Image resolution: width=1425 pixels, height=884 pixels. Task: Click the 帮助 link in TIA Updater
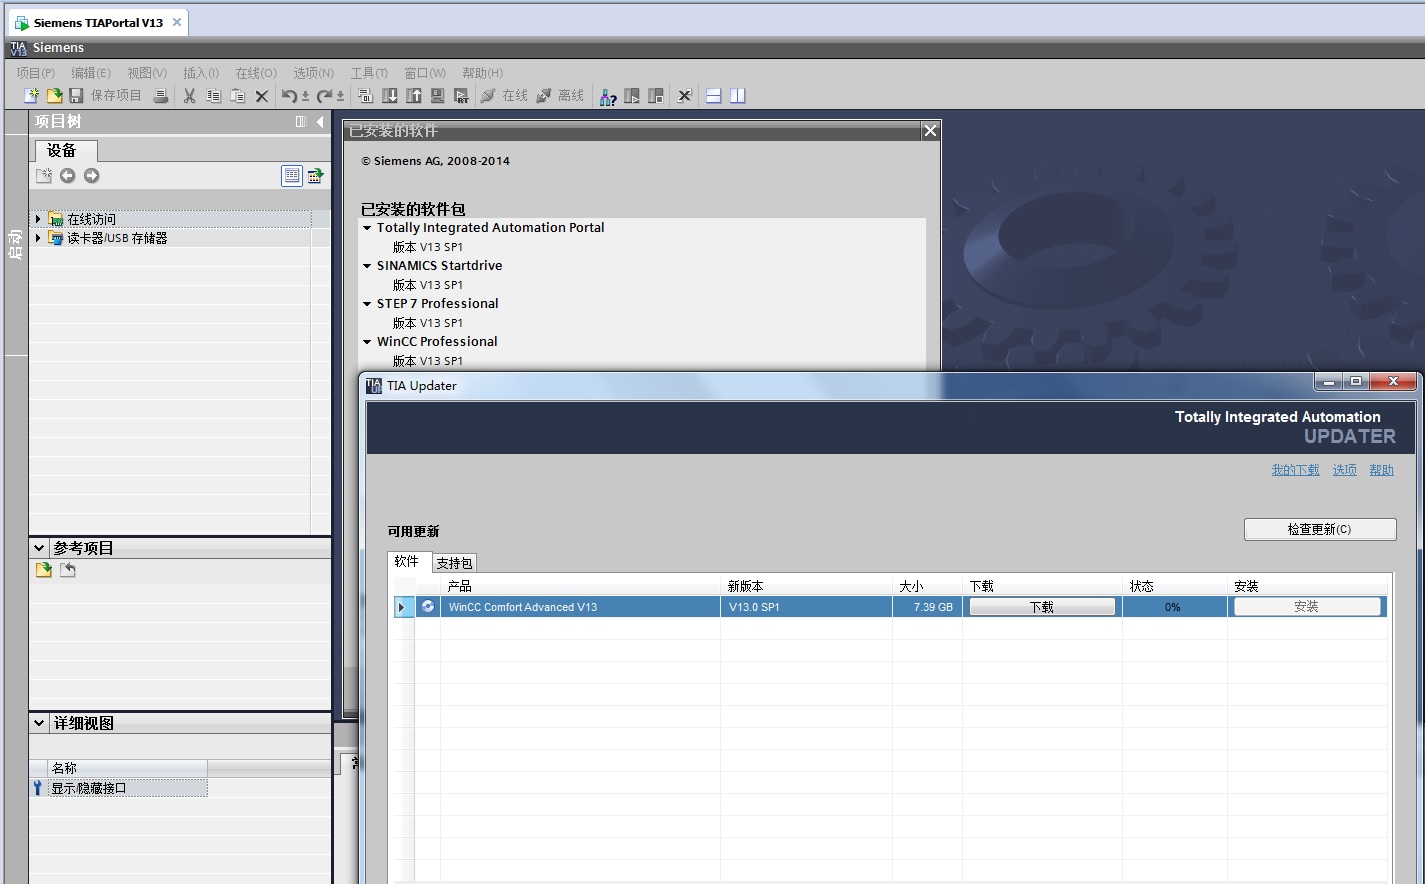coord(1381,470)
